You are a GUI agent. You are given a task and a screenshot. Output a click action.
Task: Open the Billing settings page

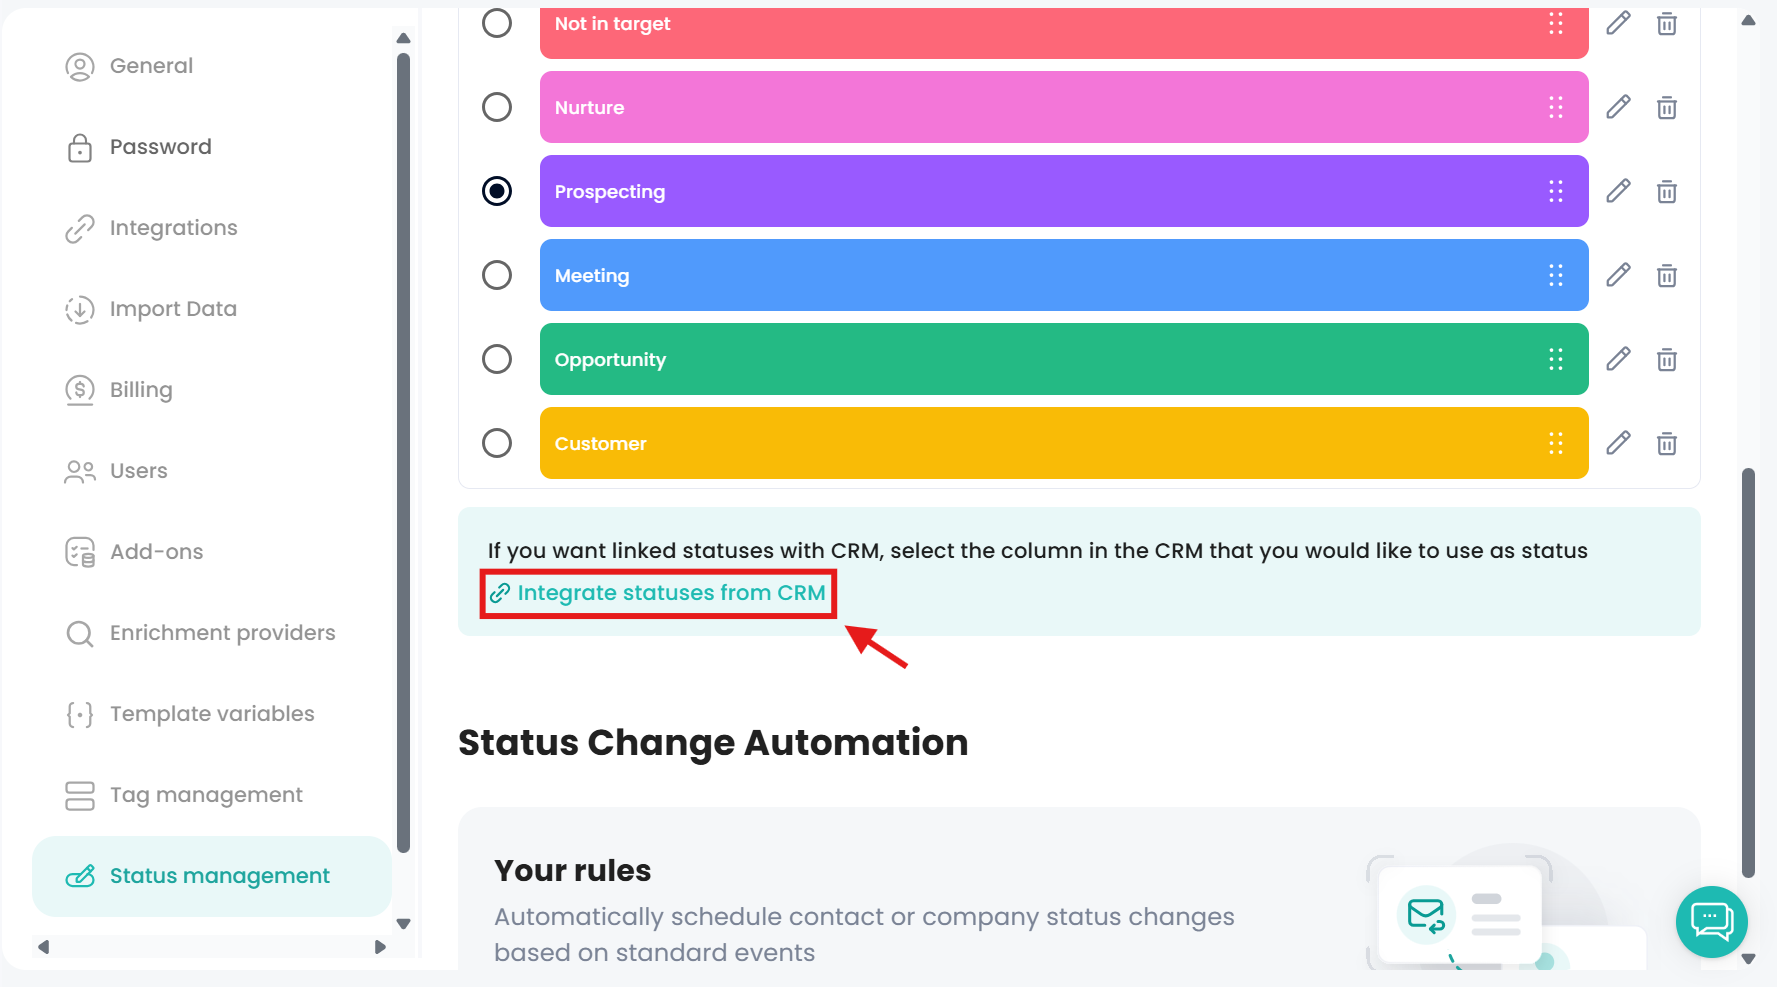(x=141, y=390)
